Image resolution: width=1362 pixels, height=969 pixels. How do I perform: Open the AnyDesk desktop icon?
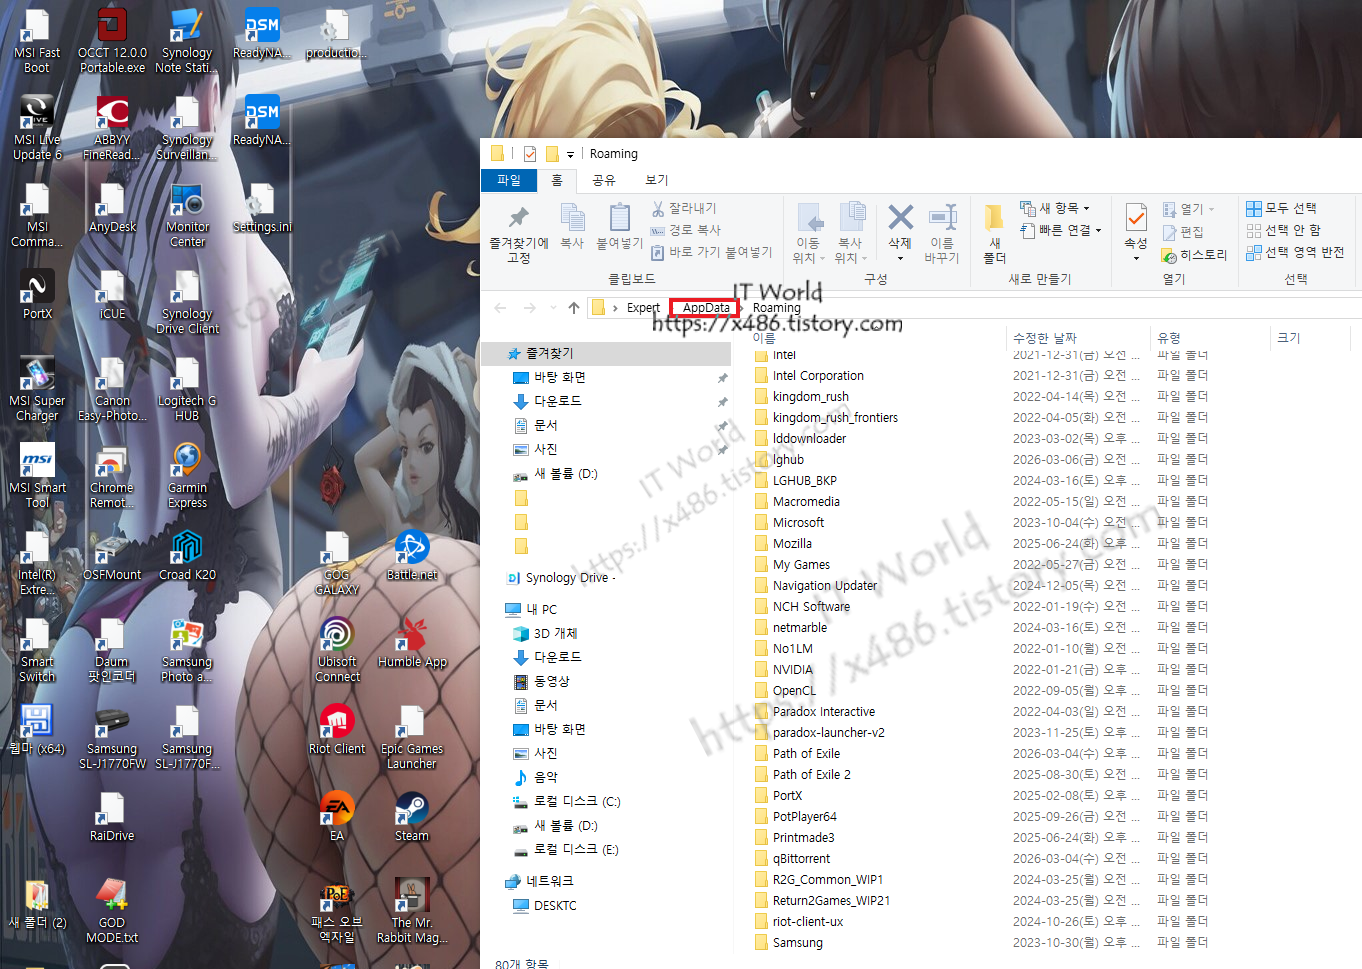pos(112,208)
